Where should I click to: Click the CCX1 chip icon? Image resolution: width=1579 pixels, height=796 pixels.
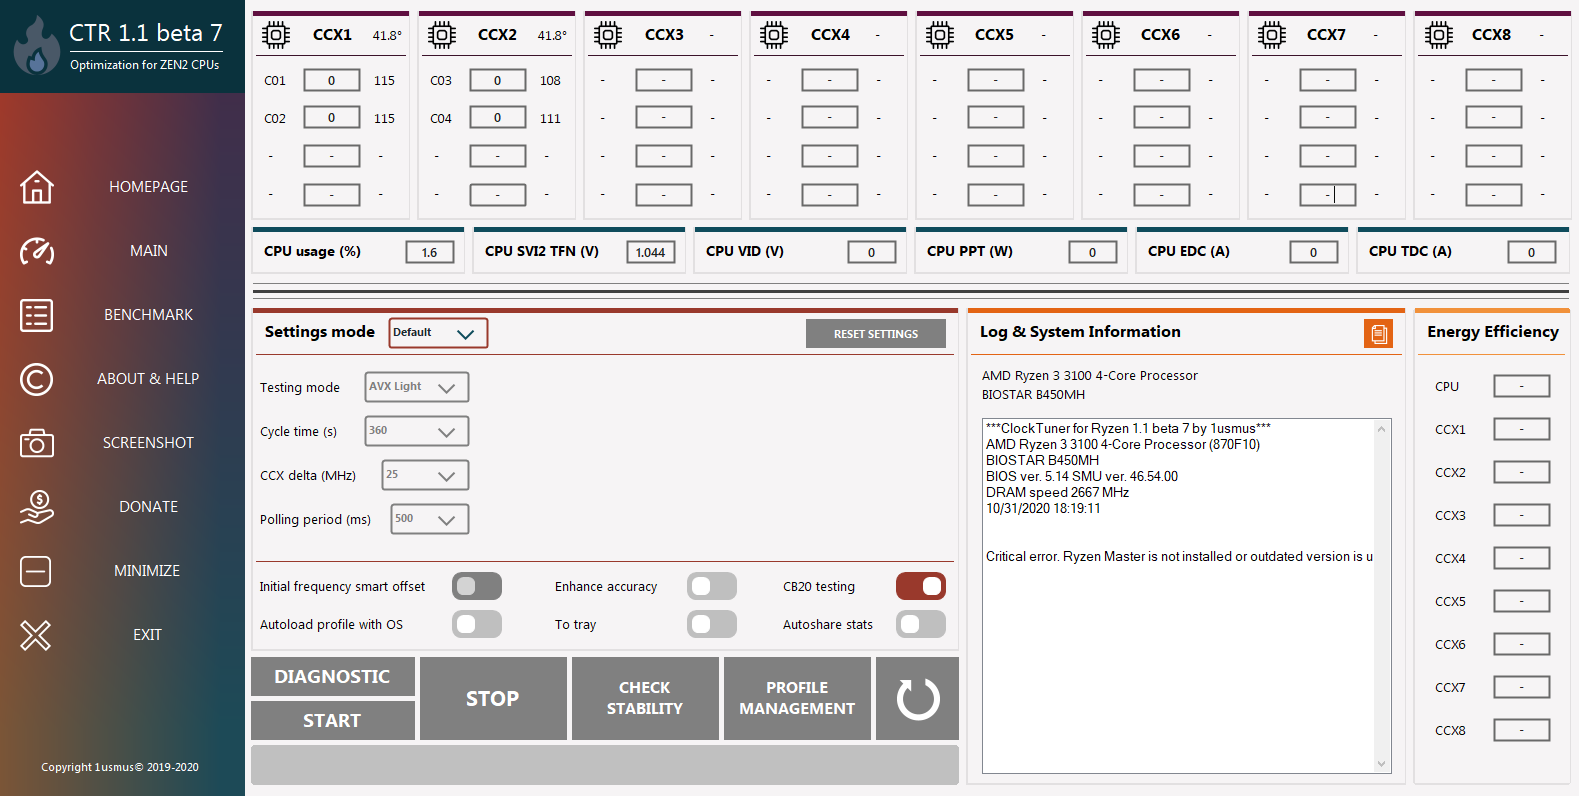coord(276,35)
